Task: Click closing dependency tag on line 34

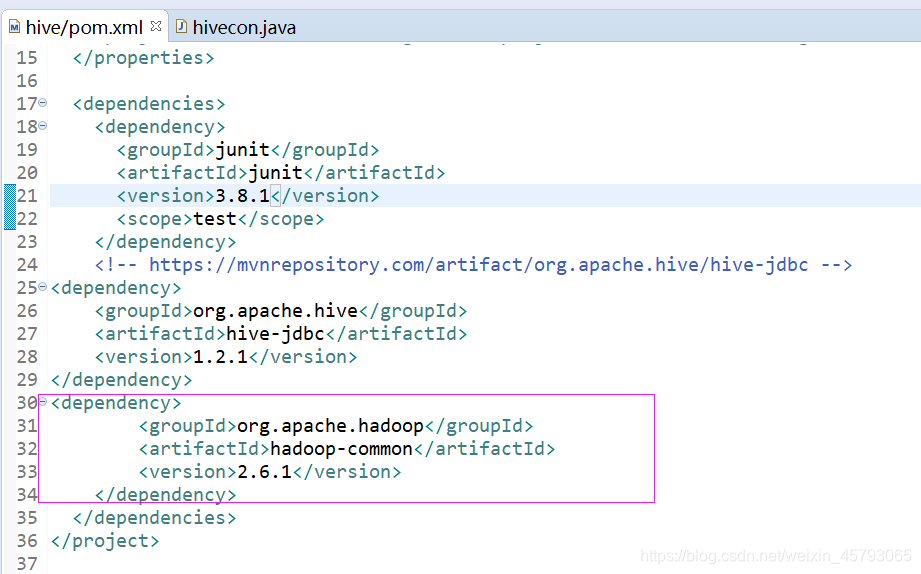Action: click(166, 494)
